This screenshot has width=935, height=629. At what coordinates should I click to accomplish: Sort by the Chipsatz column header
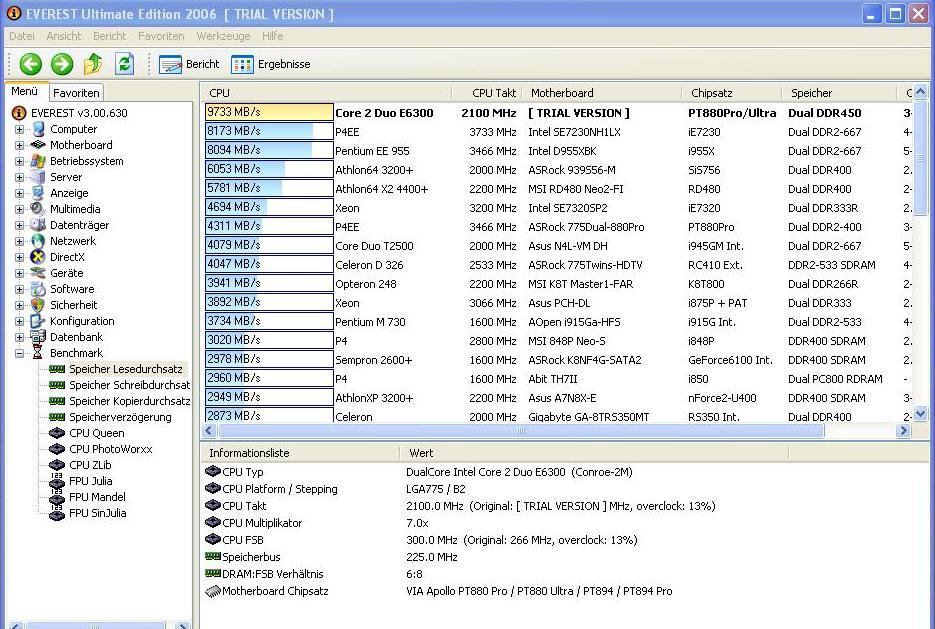click(x=732, y=93)
